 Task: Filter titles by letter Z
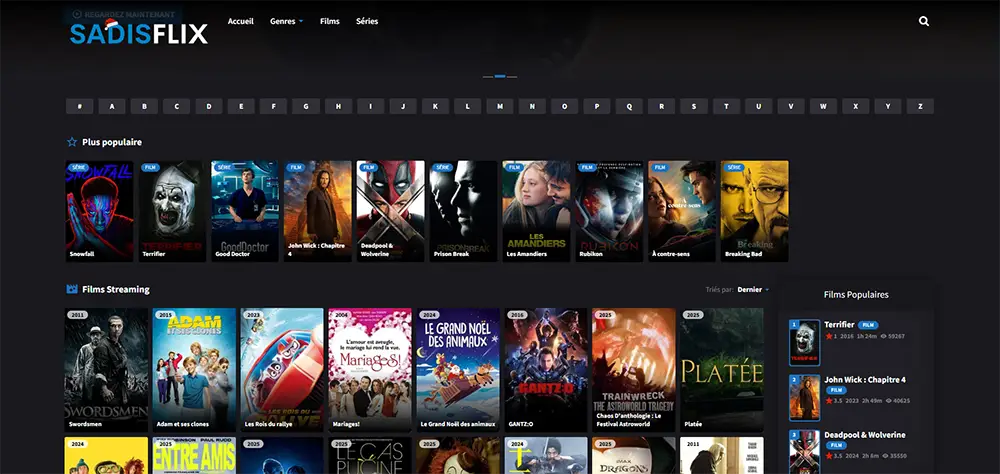(920, 107)
